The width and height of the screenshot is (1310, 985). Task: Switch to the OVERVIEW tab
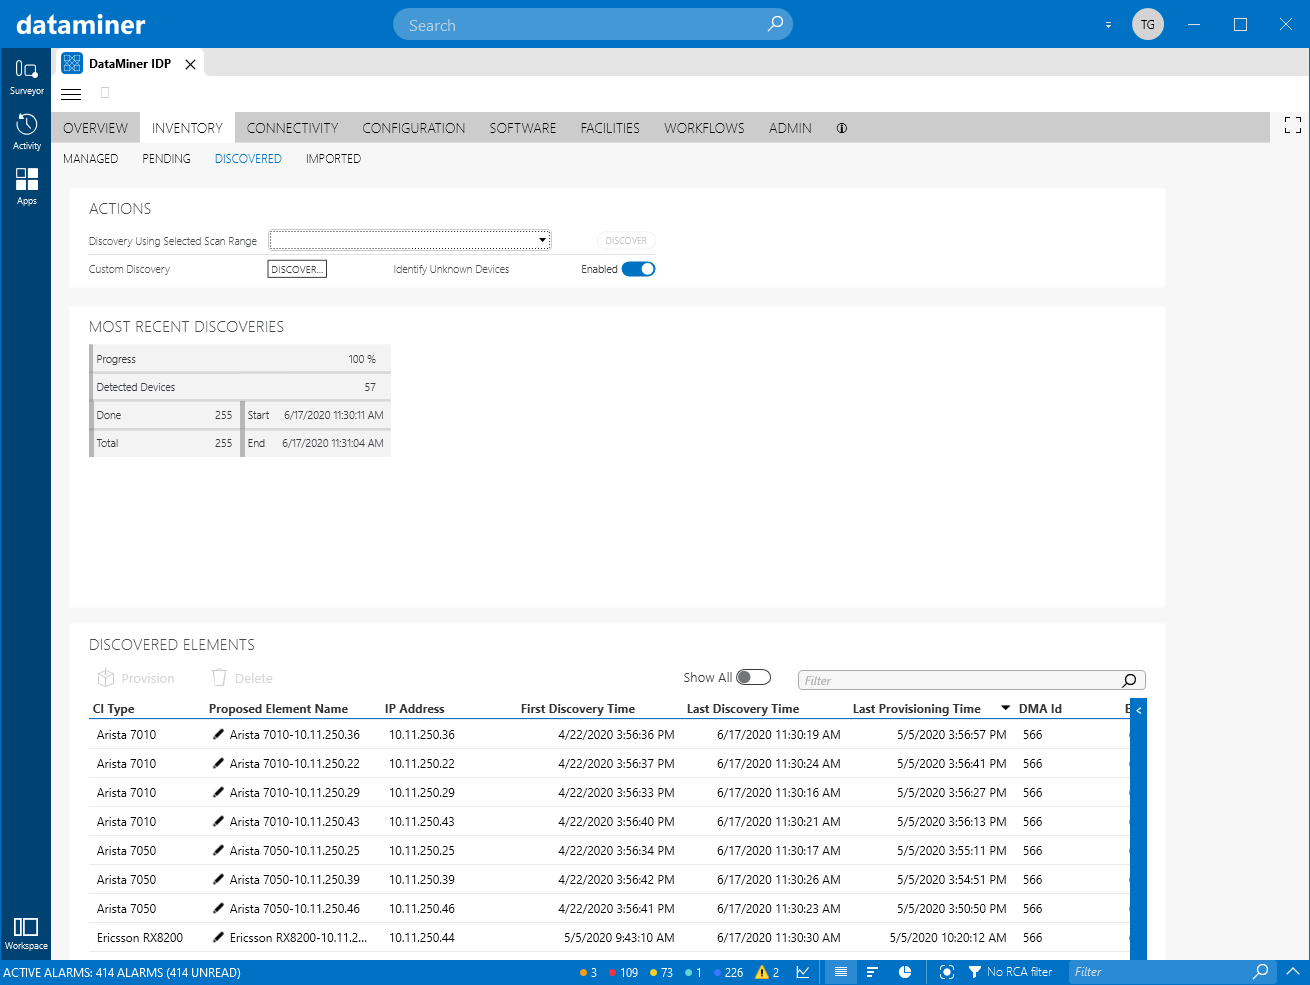coord(95,128)
